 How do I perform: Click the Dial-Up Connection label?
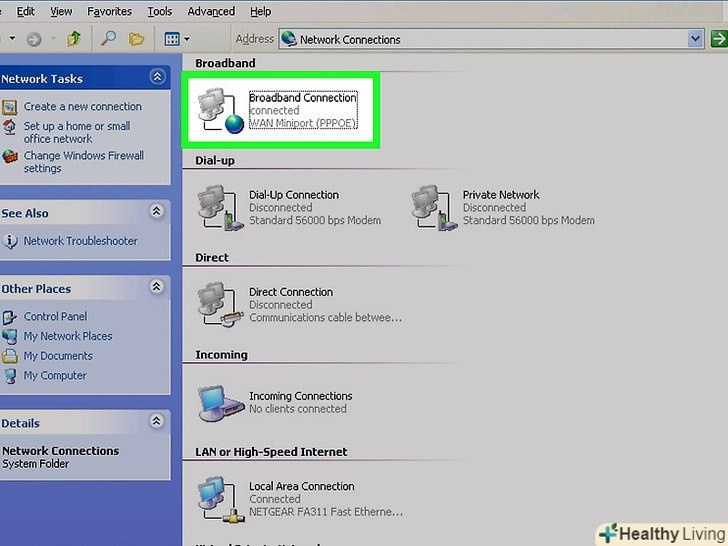click(x=294, y=195)
